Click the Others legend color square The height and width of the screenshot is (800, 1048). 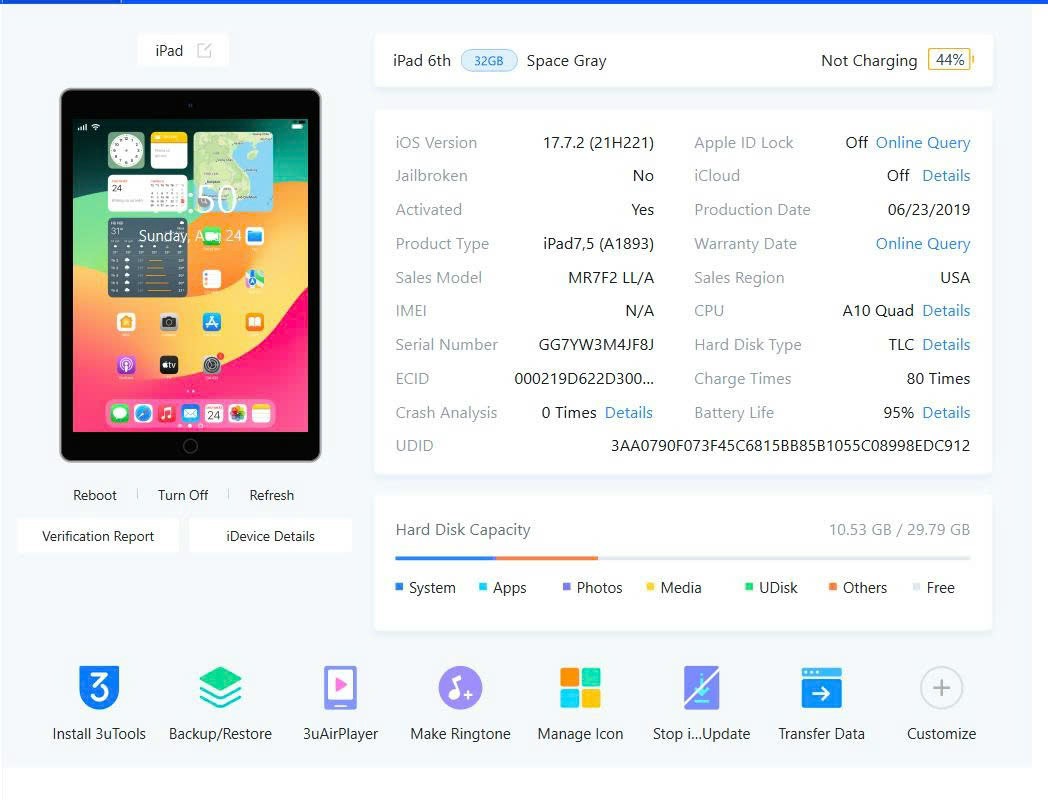[x=832, y=587]
